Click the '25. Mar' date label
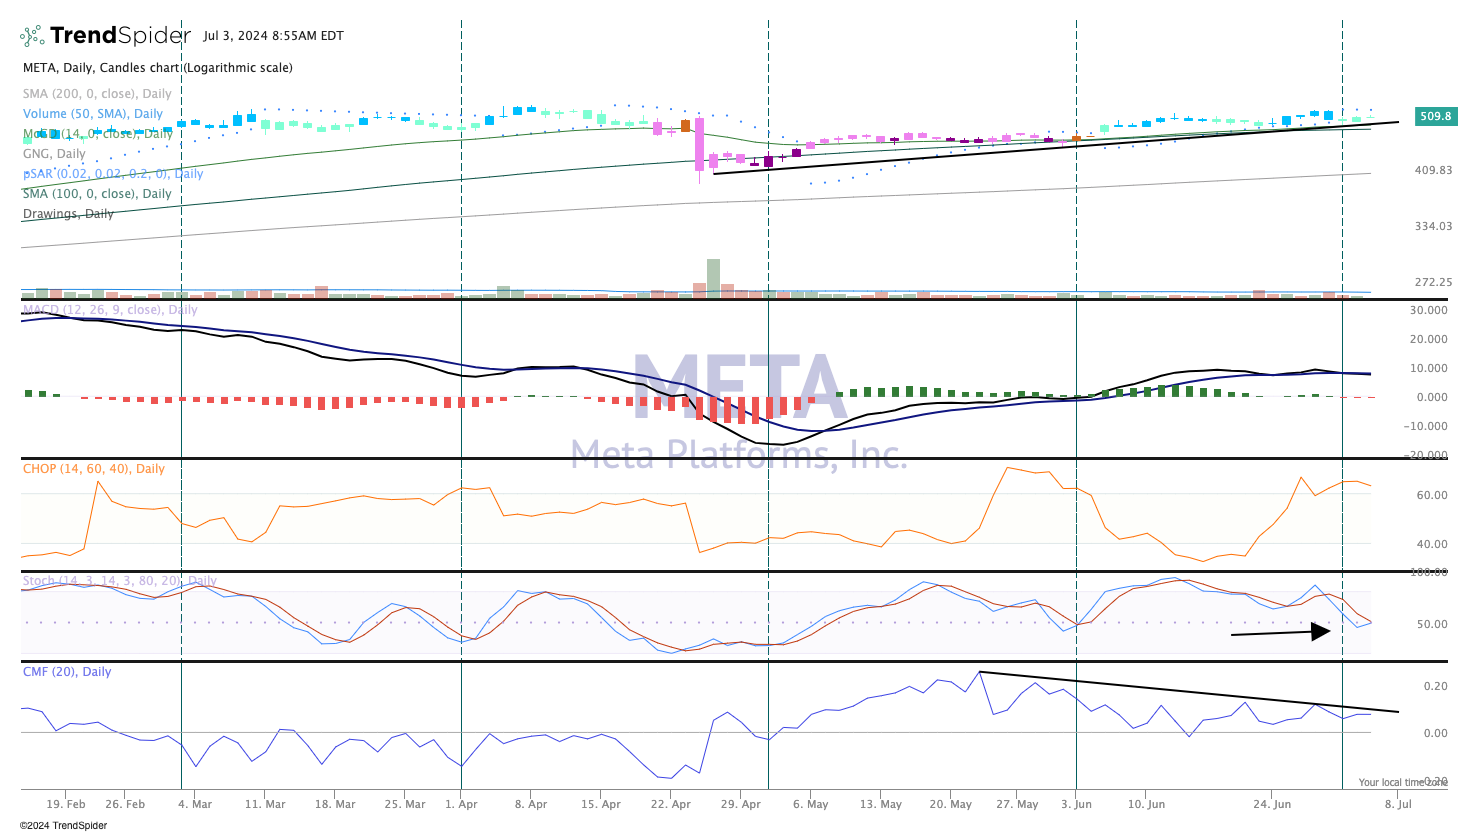 (x=405, y=804)
